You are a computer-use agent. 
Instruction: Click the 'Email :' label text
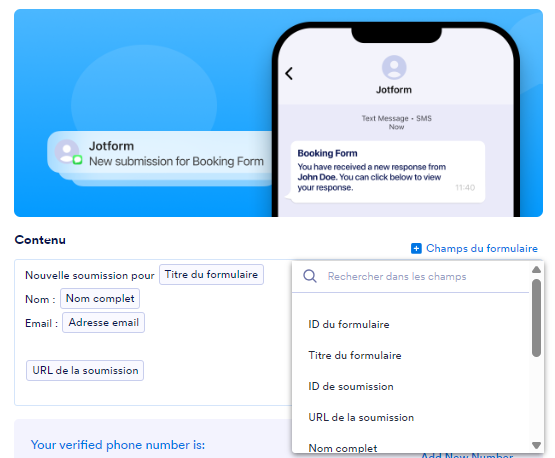click(x=41, y=323)
